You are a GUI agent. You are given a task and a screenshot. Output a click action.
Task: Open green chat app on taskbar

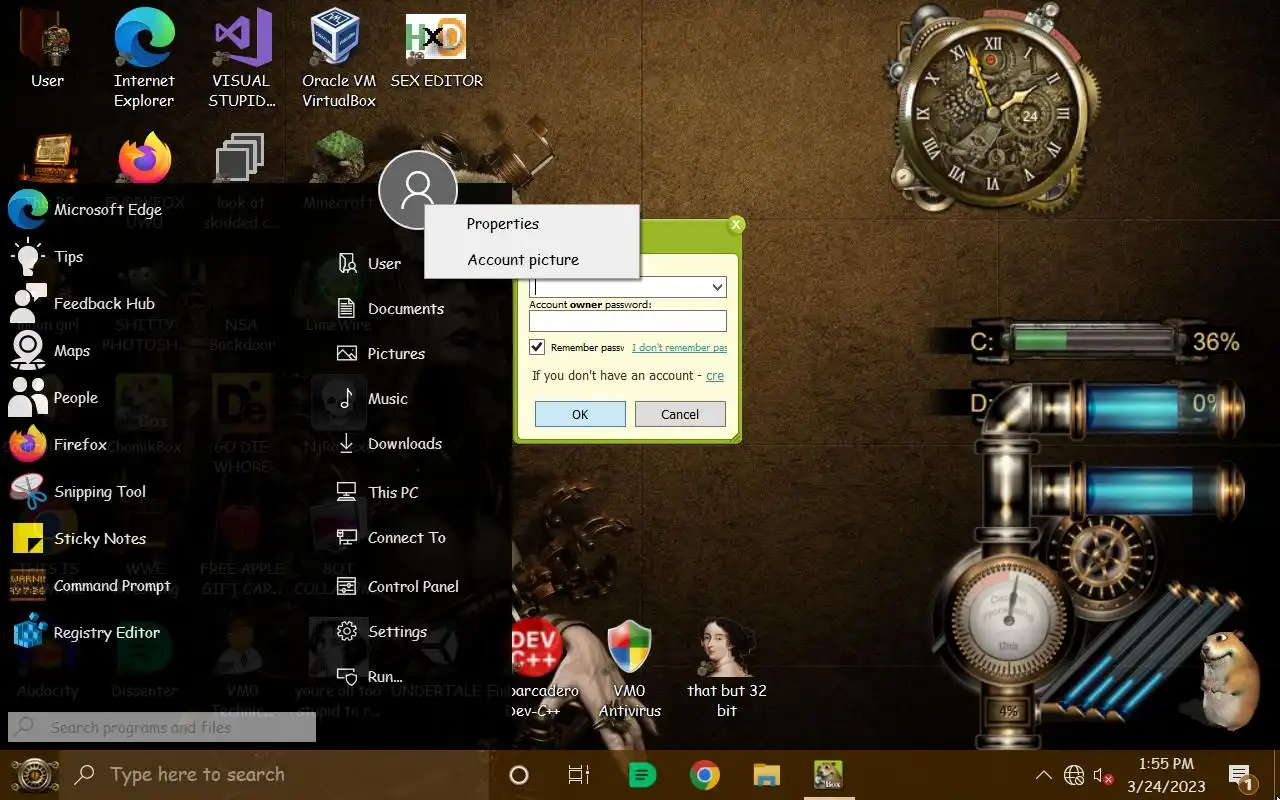click(x=643, y=775)
